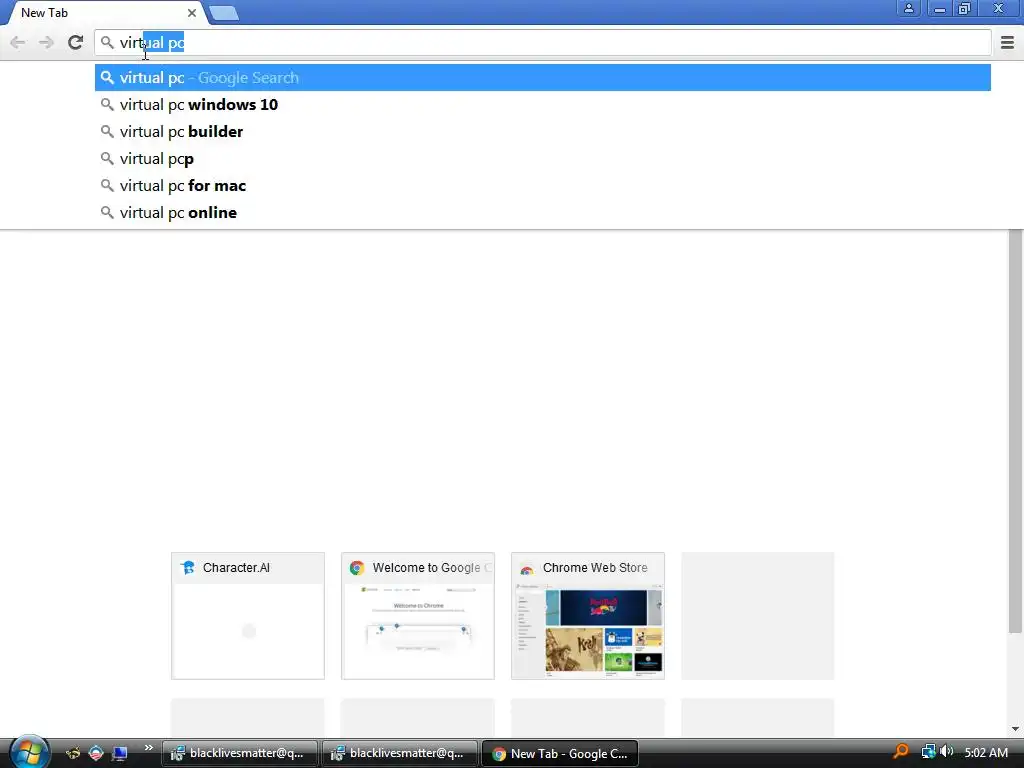Open the Chrome hamburger menu
This screenshot has width=1024, height=768.
[1007, 43]
